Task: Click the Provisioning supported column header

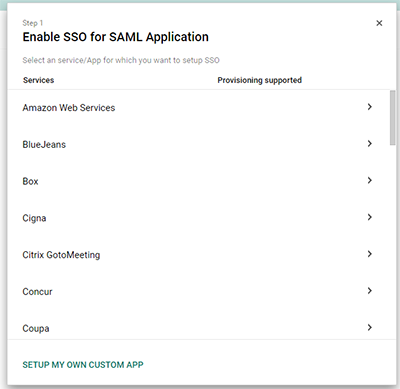Action: tap(259, 80)
